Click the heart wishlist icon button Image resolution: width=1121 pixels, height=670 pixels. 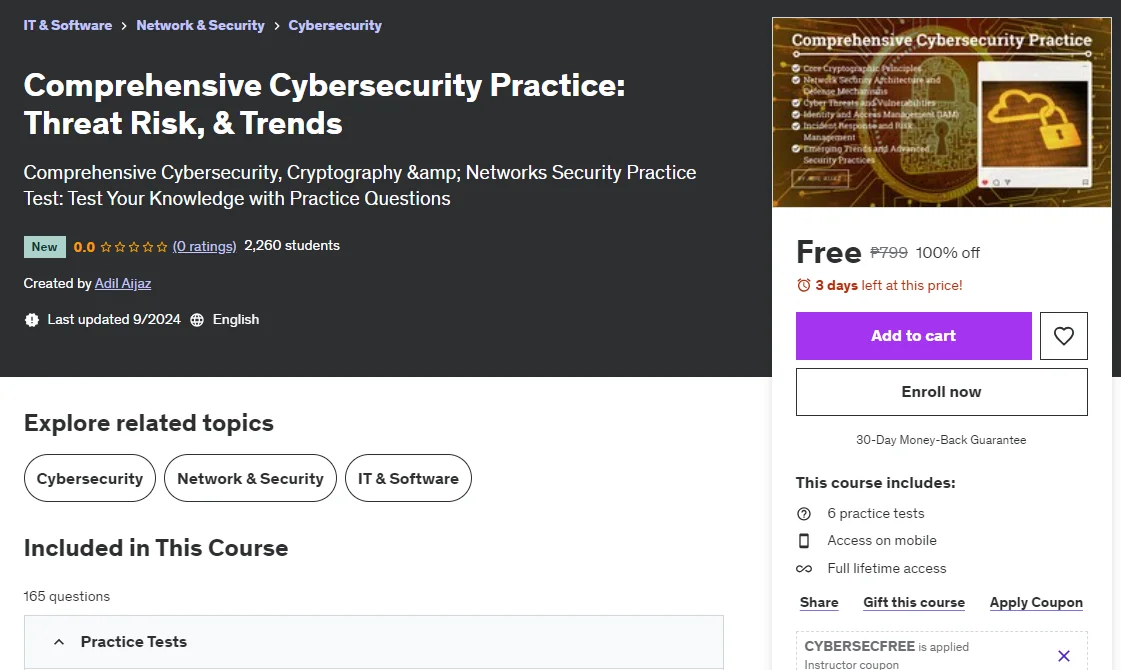[x=1063, y=335]
